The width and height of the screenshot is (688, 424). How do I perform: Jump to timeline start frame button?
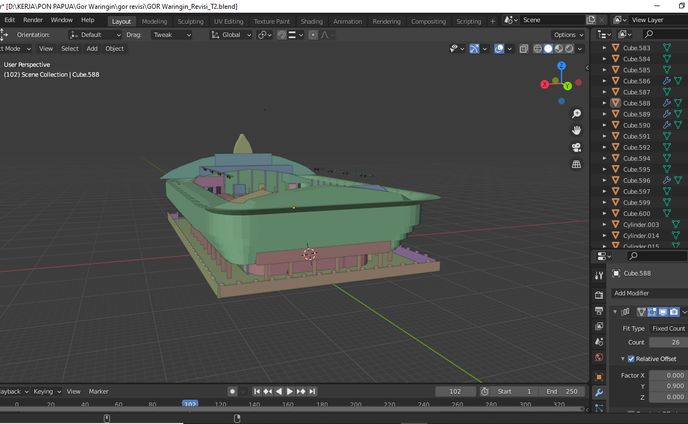257,391
